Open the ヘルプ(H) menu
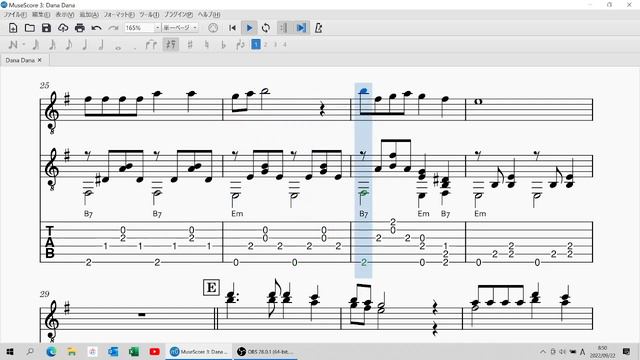 tap(209, 15)
